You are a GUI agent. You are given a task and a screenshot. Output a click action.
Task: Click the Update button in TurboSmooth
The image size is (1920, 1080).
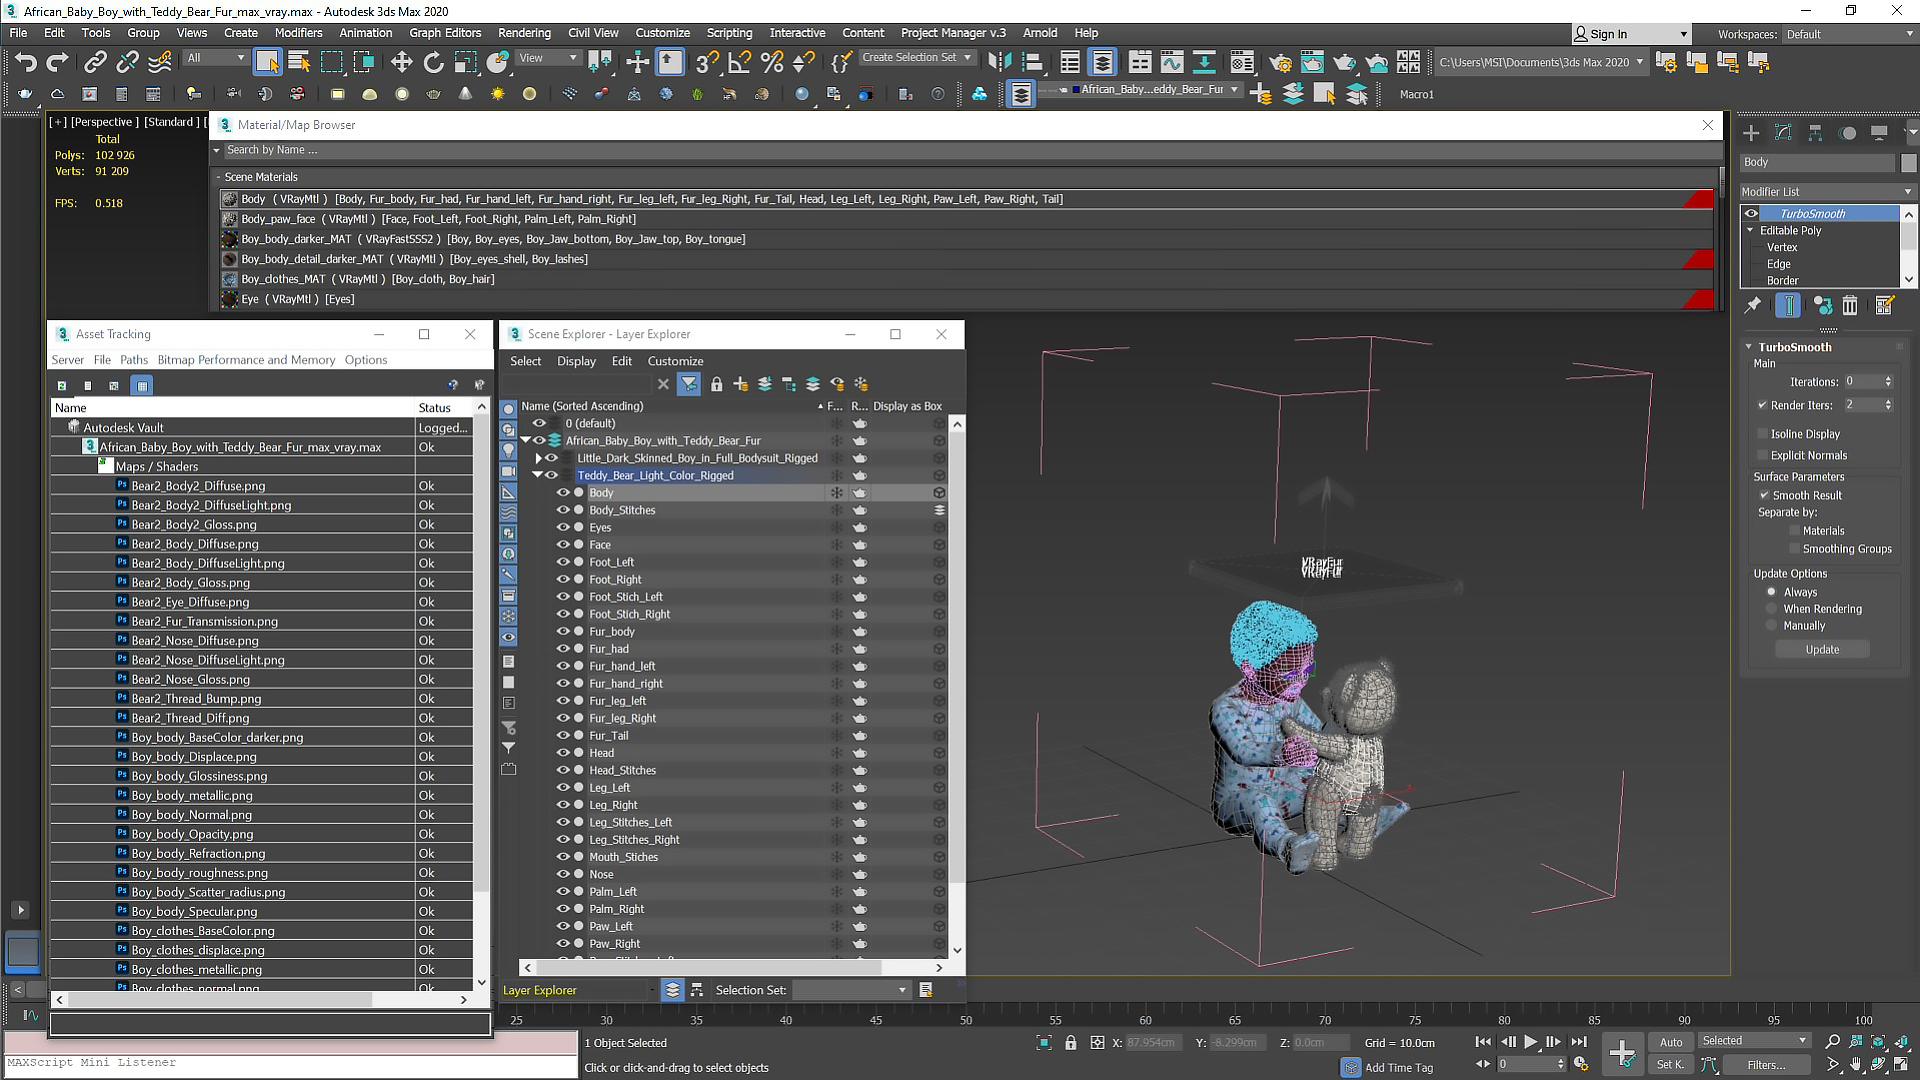1822,649
